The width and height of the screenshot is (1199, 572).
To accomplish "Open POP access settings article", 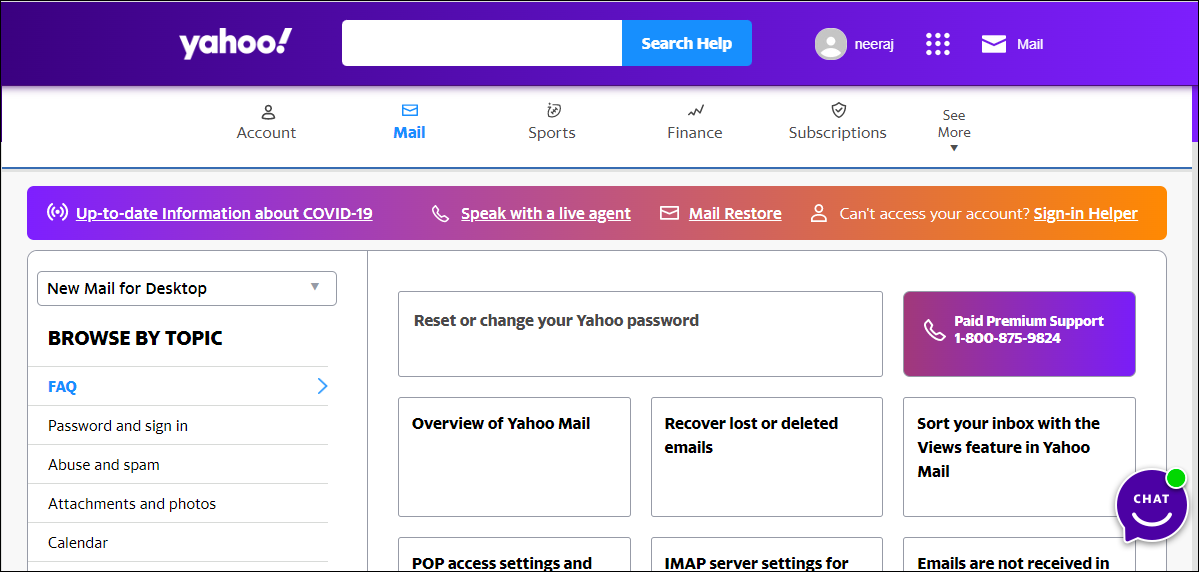I will click(x=515, y=554).
